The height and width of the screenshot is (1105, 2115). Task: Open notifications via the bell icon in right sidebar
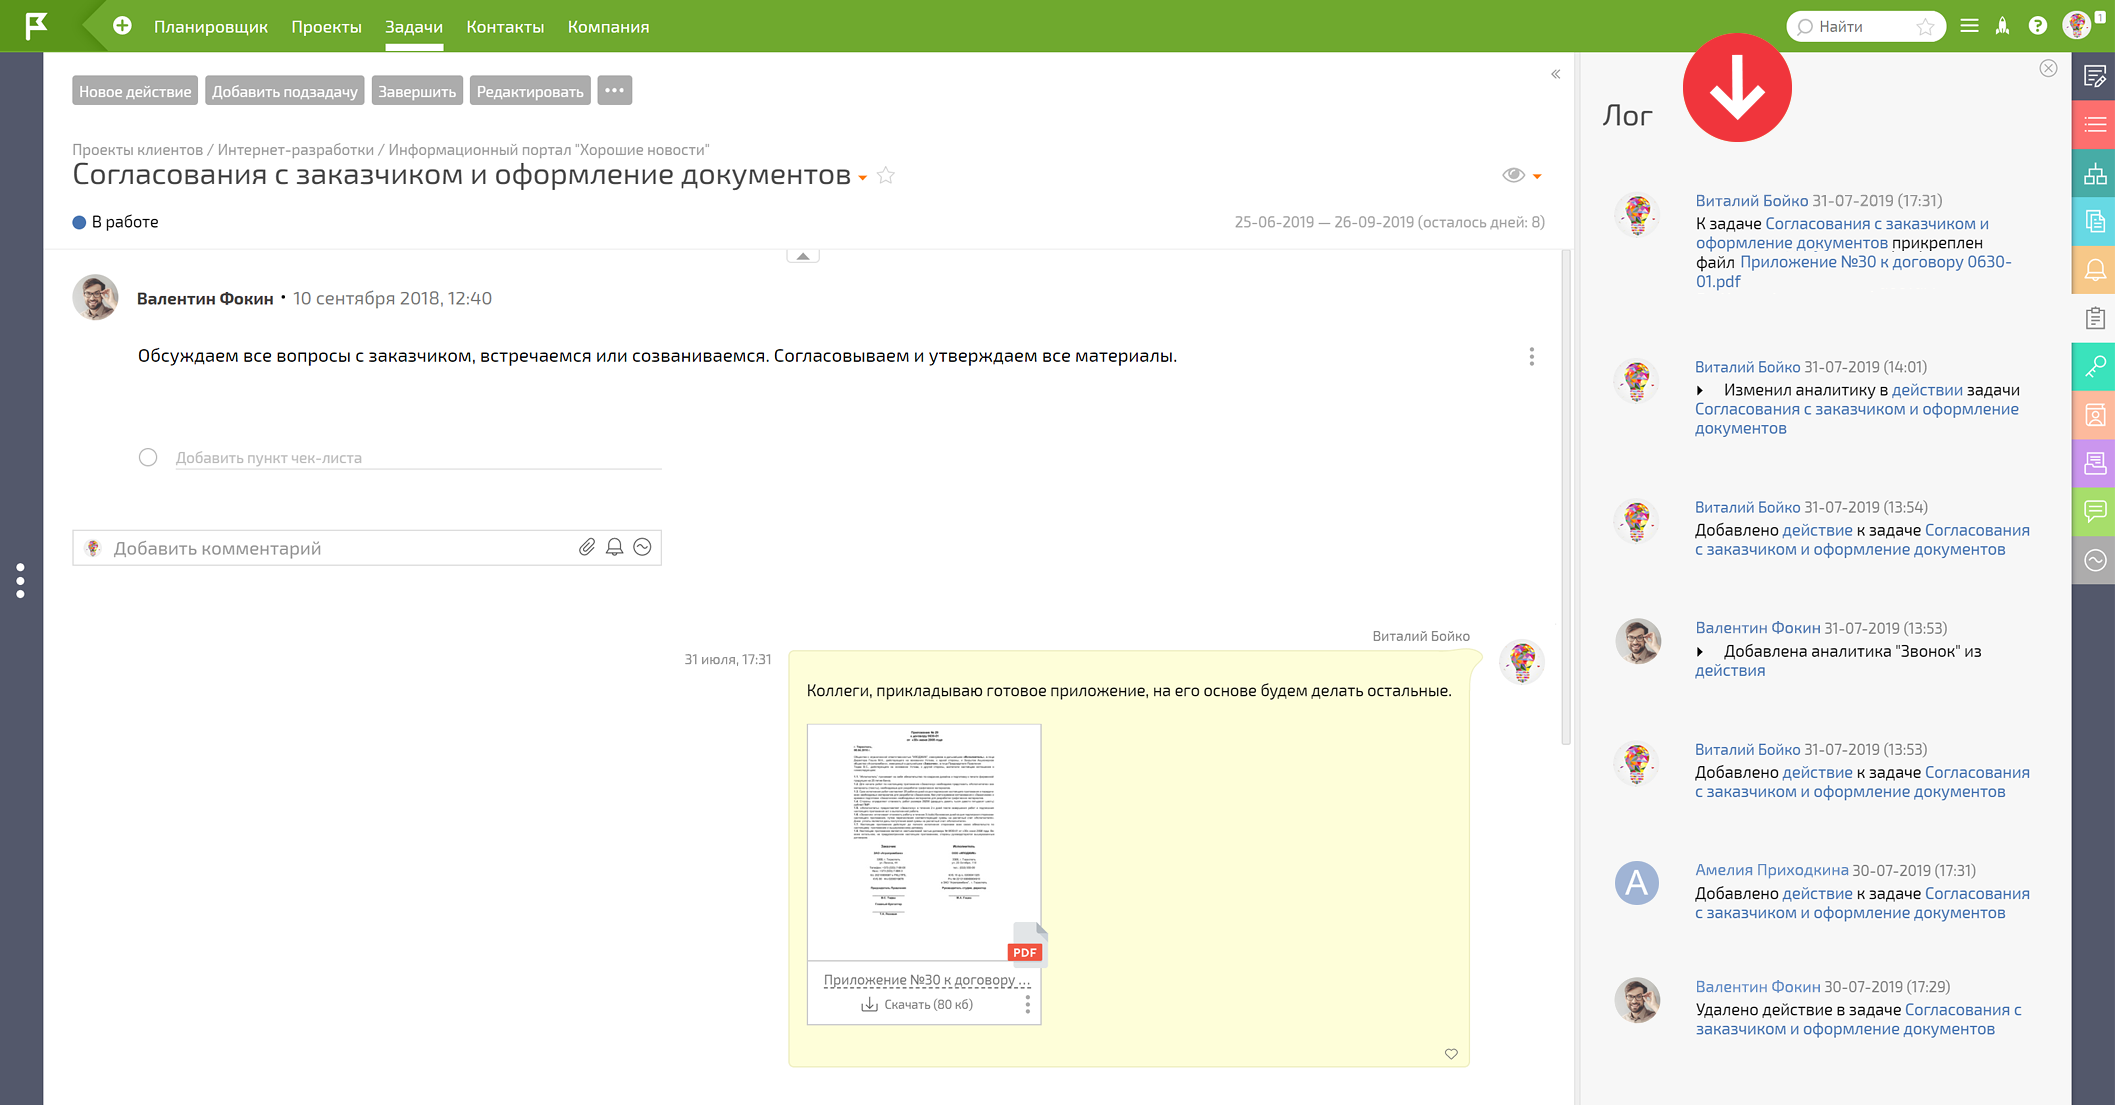click(2094, 269)
